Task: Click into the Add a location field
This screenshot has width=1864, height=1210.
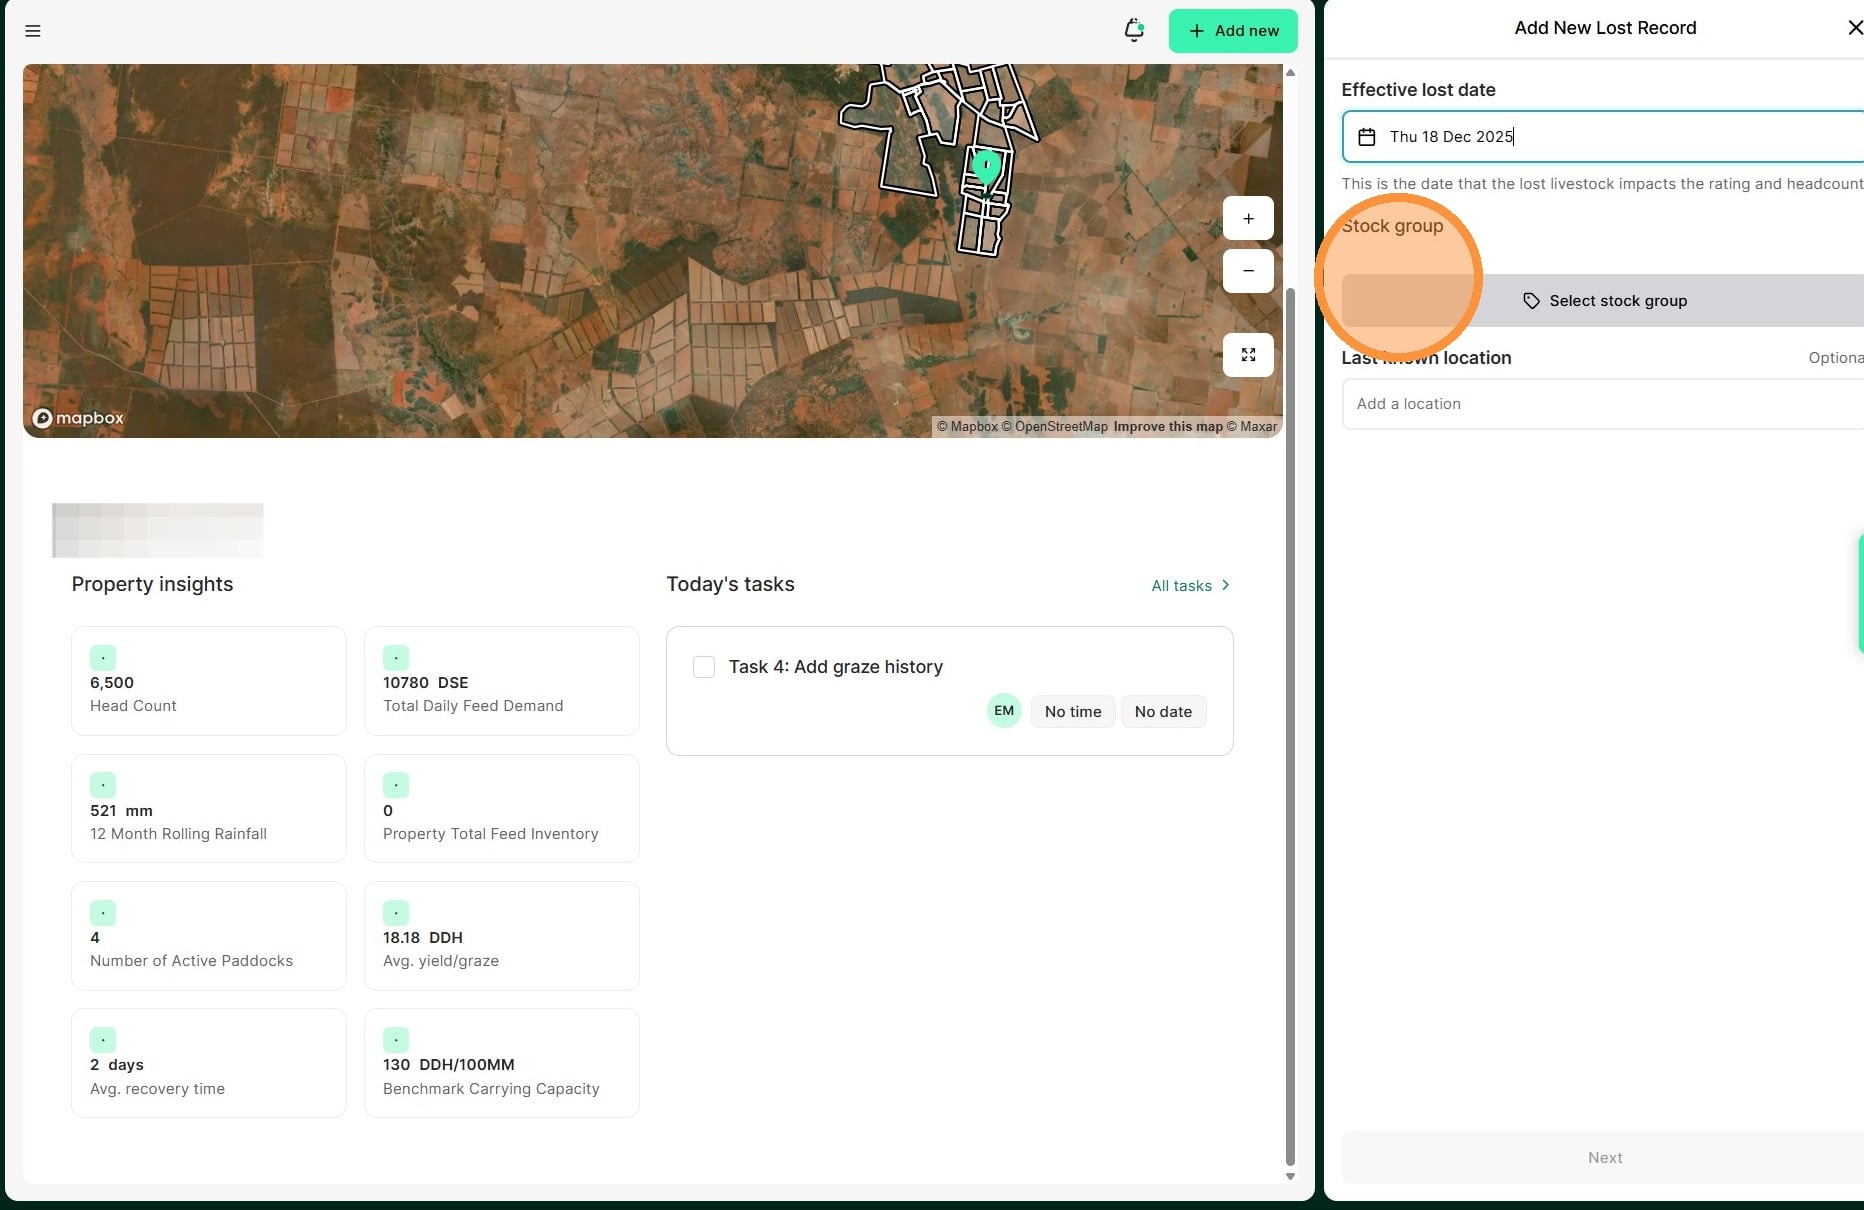Action: [x=1600, y=404]
